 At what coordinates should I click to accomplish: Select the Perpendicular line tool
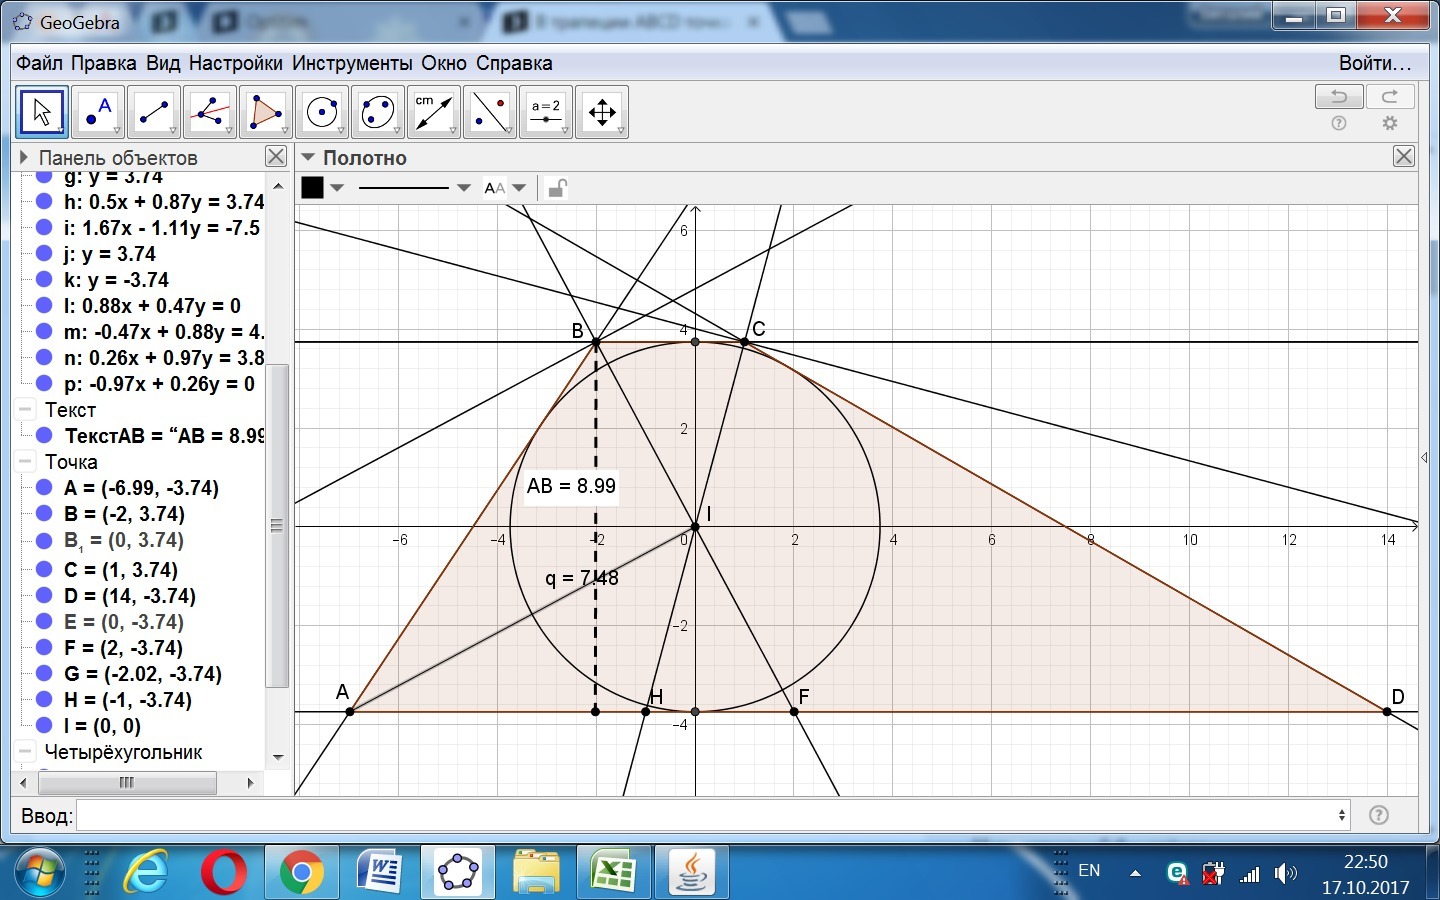pos(210,112)
